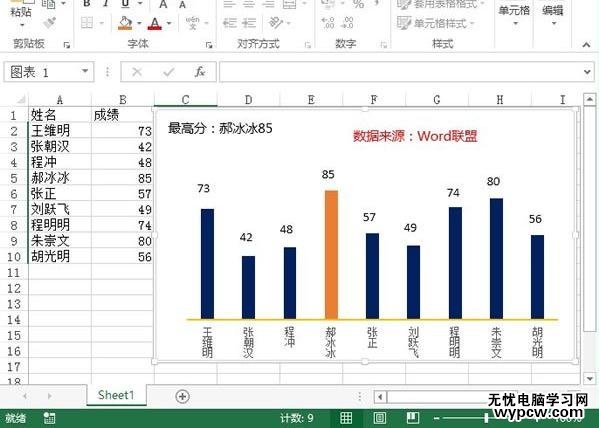
Task: Select column A header
Action: (60, 100)
